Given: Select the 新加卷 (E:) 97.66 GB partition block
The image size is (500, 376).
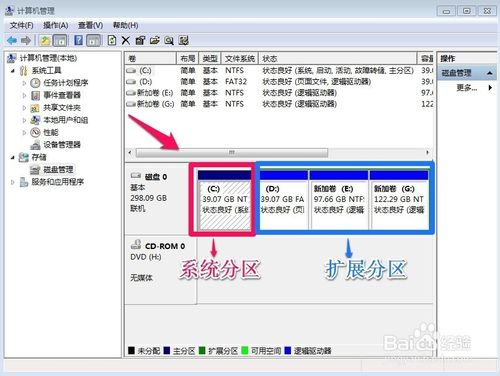Looking at the screenshot, I should (339, 200).
